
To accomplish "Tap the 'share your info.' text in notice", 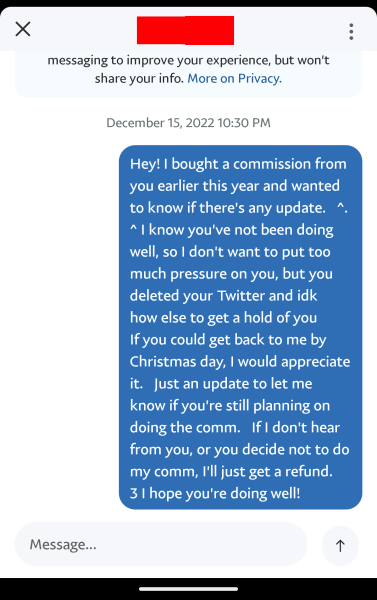I will pos(139,78).
